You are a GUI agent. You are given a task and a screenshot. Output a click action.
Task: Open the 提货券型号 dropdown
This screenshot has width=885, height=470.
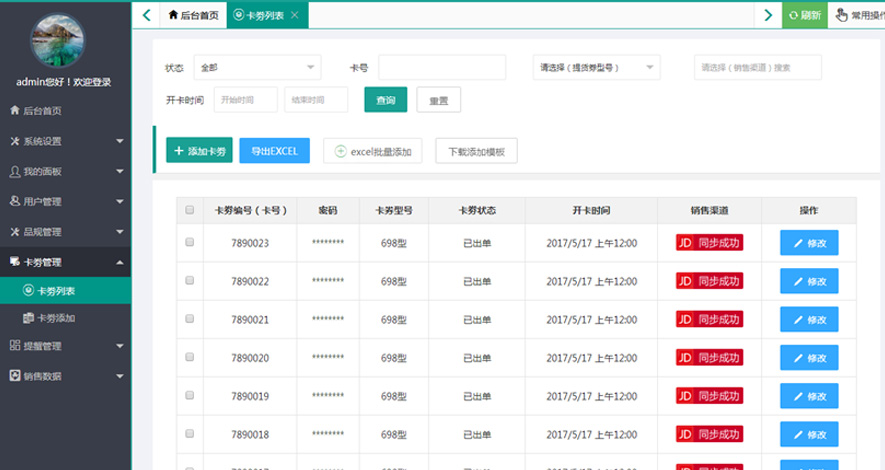coord(596,68)
